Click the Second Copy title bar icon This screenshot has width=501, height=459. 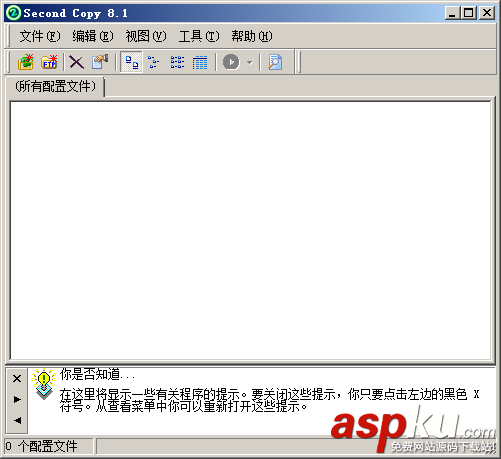[x=14, y=13]
